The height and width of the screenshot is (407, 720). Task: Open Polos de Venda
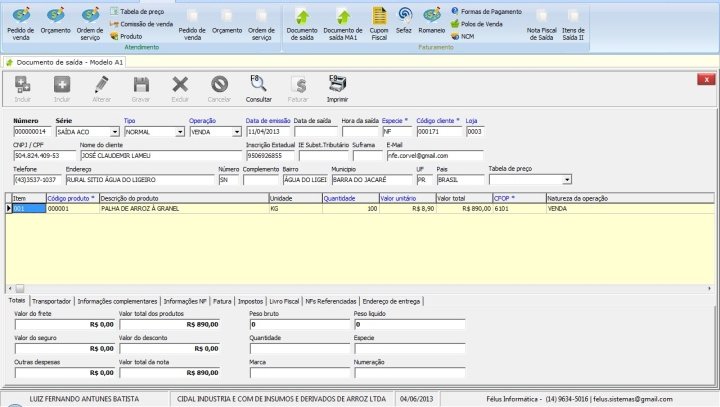(477, 24)
